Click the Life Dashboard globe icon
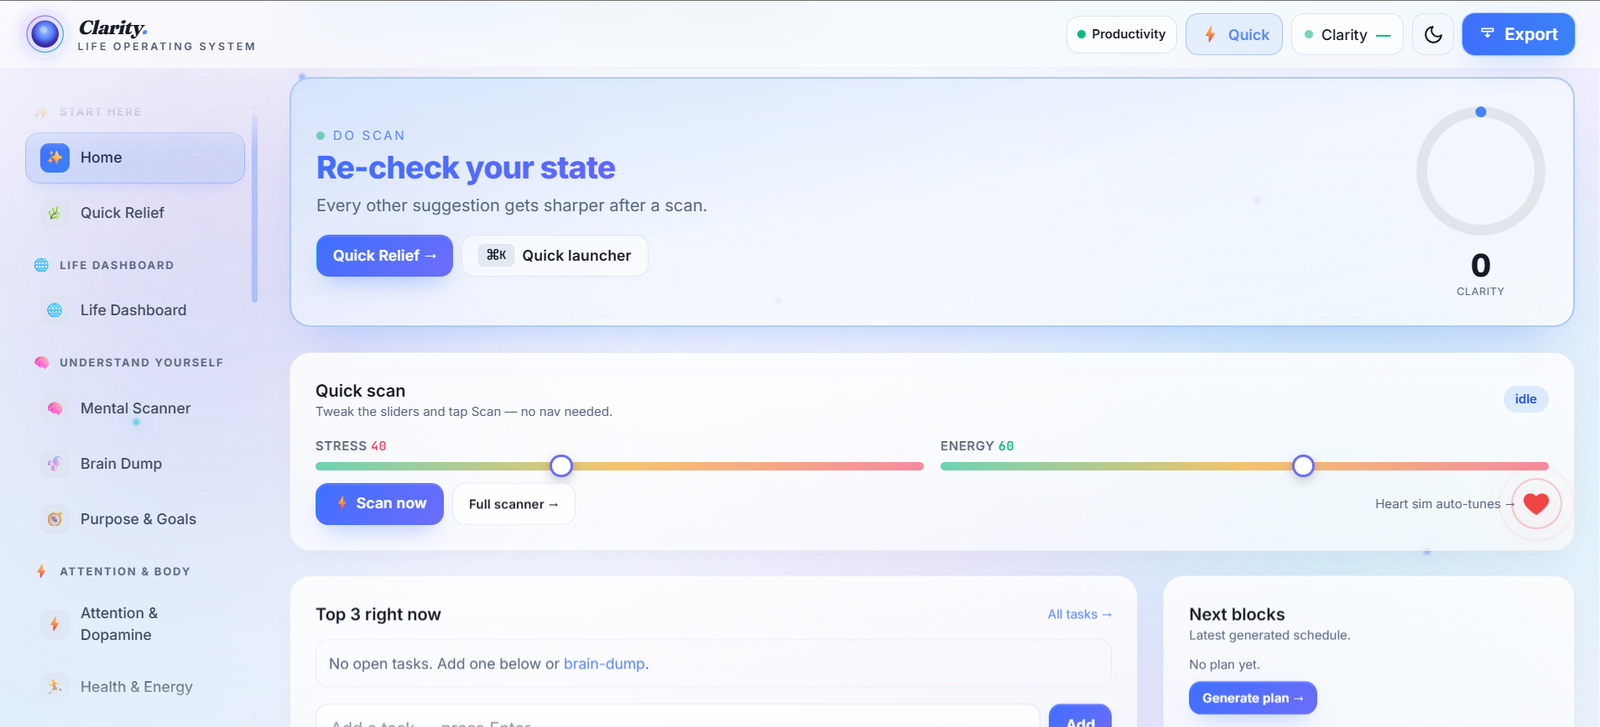 coord(55,310)
